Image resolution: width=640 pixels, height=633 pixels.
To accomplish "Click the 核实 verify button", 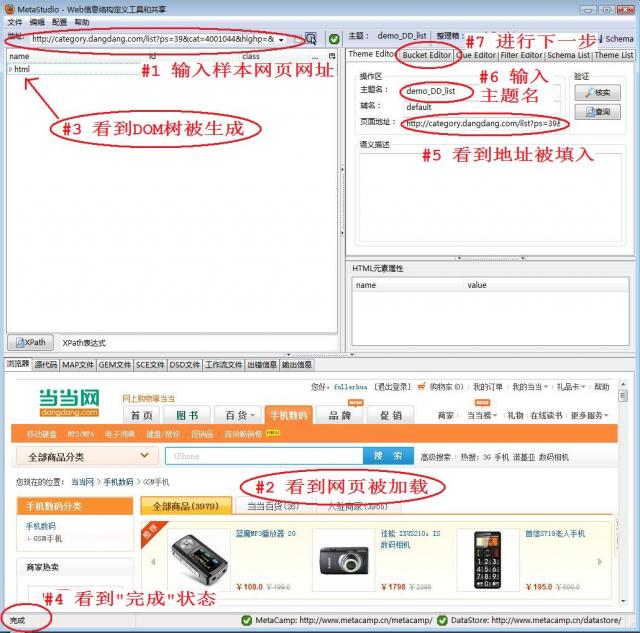I will tap(598, 93).
